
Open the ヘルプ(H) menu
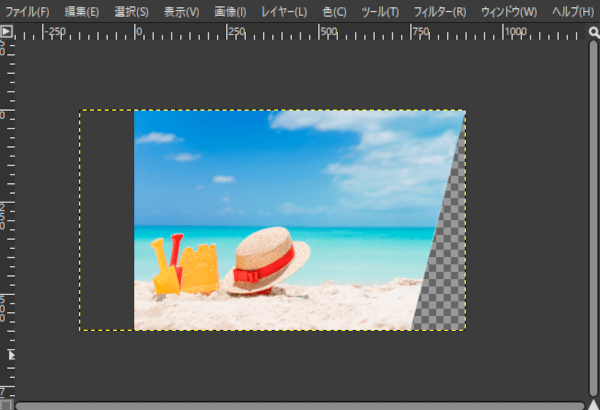click(x=573, y=12)
